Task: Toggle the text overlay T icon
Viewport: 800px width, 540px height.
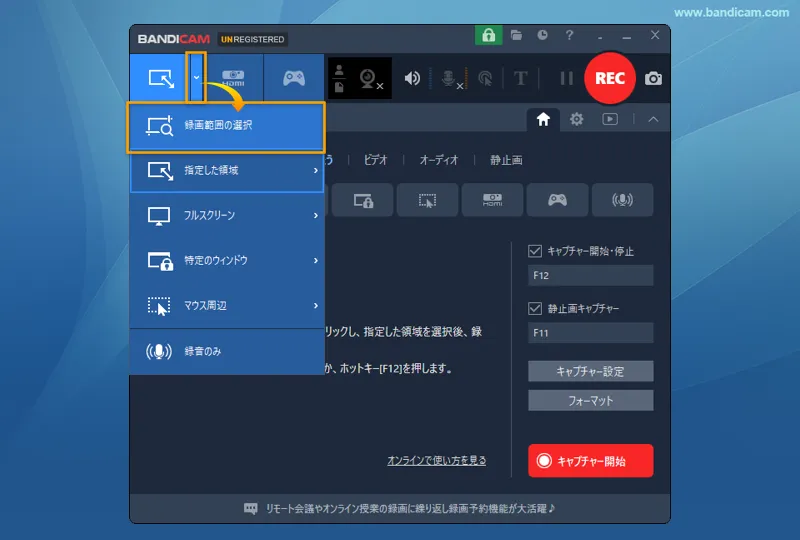Action: point(520,78)
